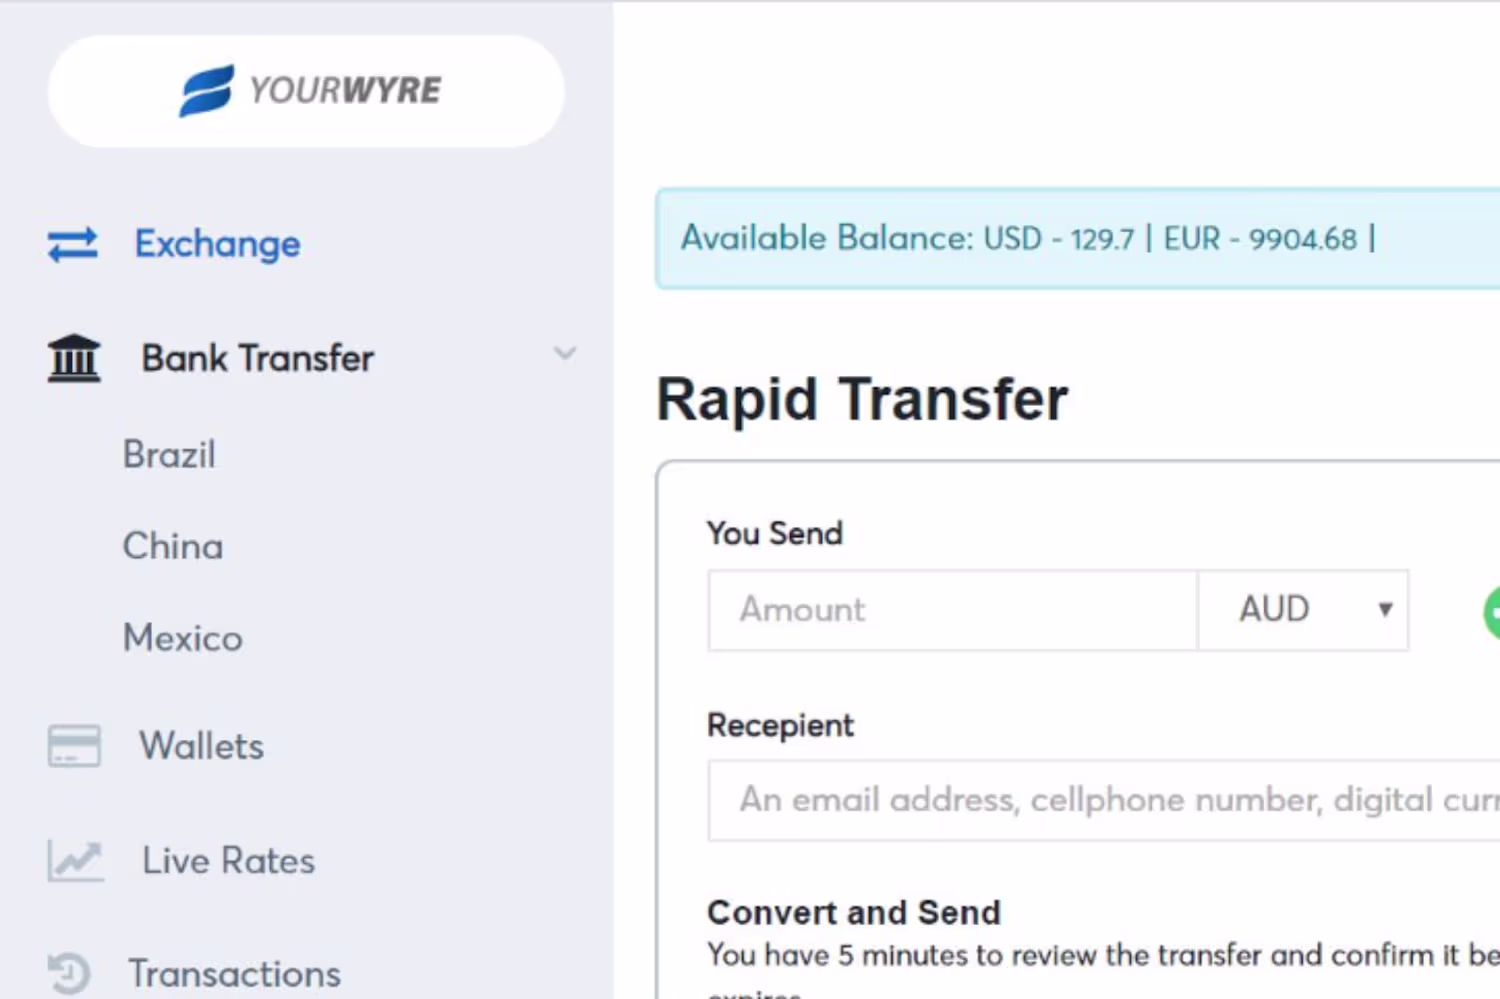Select Mexico under Bank Transfer
1500x999 pixels.
183,638
